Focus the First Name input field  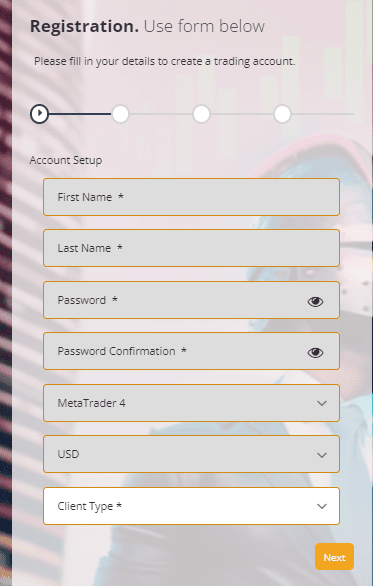coord(191,197)
